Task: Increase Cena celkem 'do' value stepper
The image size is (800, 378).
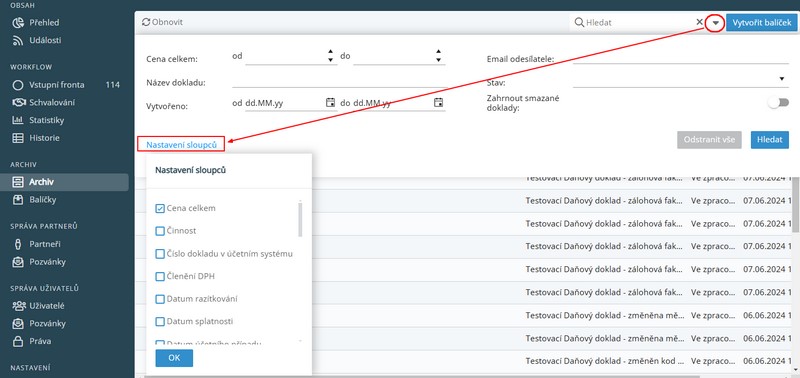Action: tap(438, 52)
